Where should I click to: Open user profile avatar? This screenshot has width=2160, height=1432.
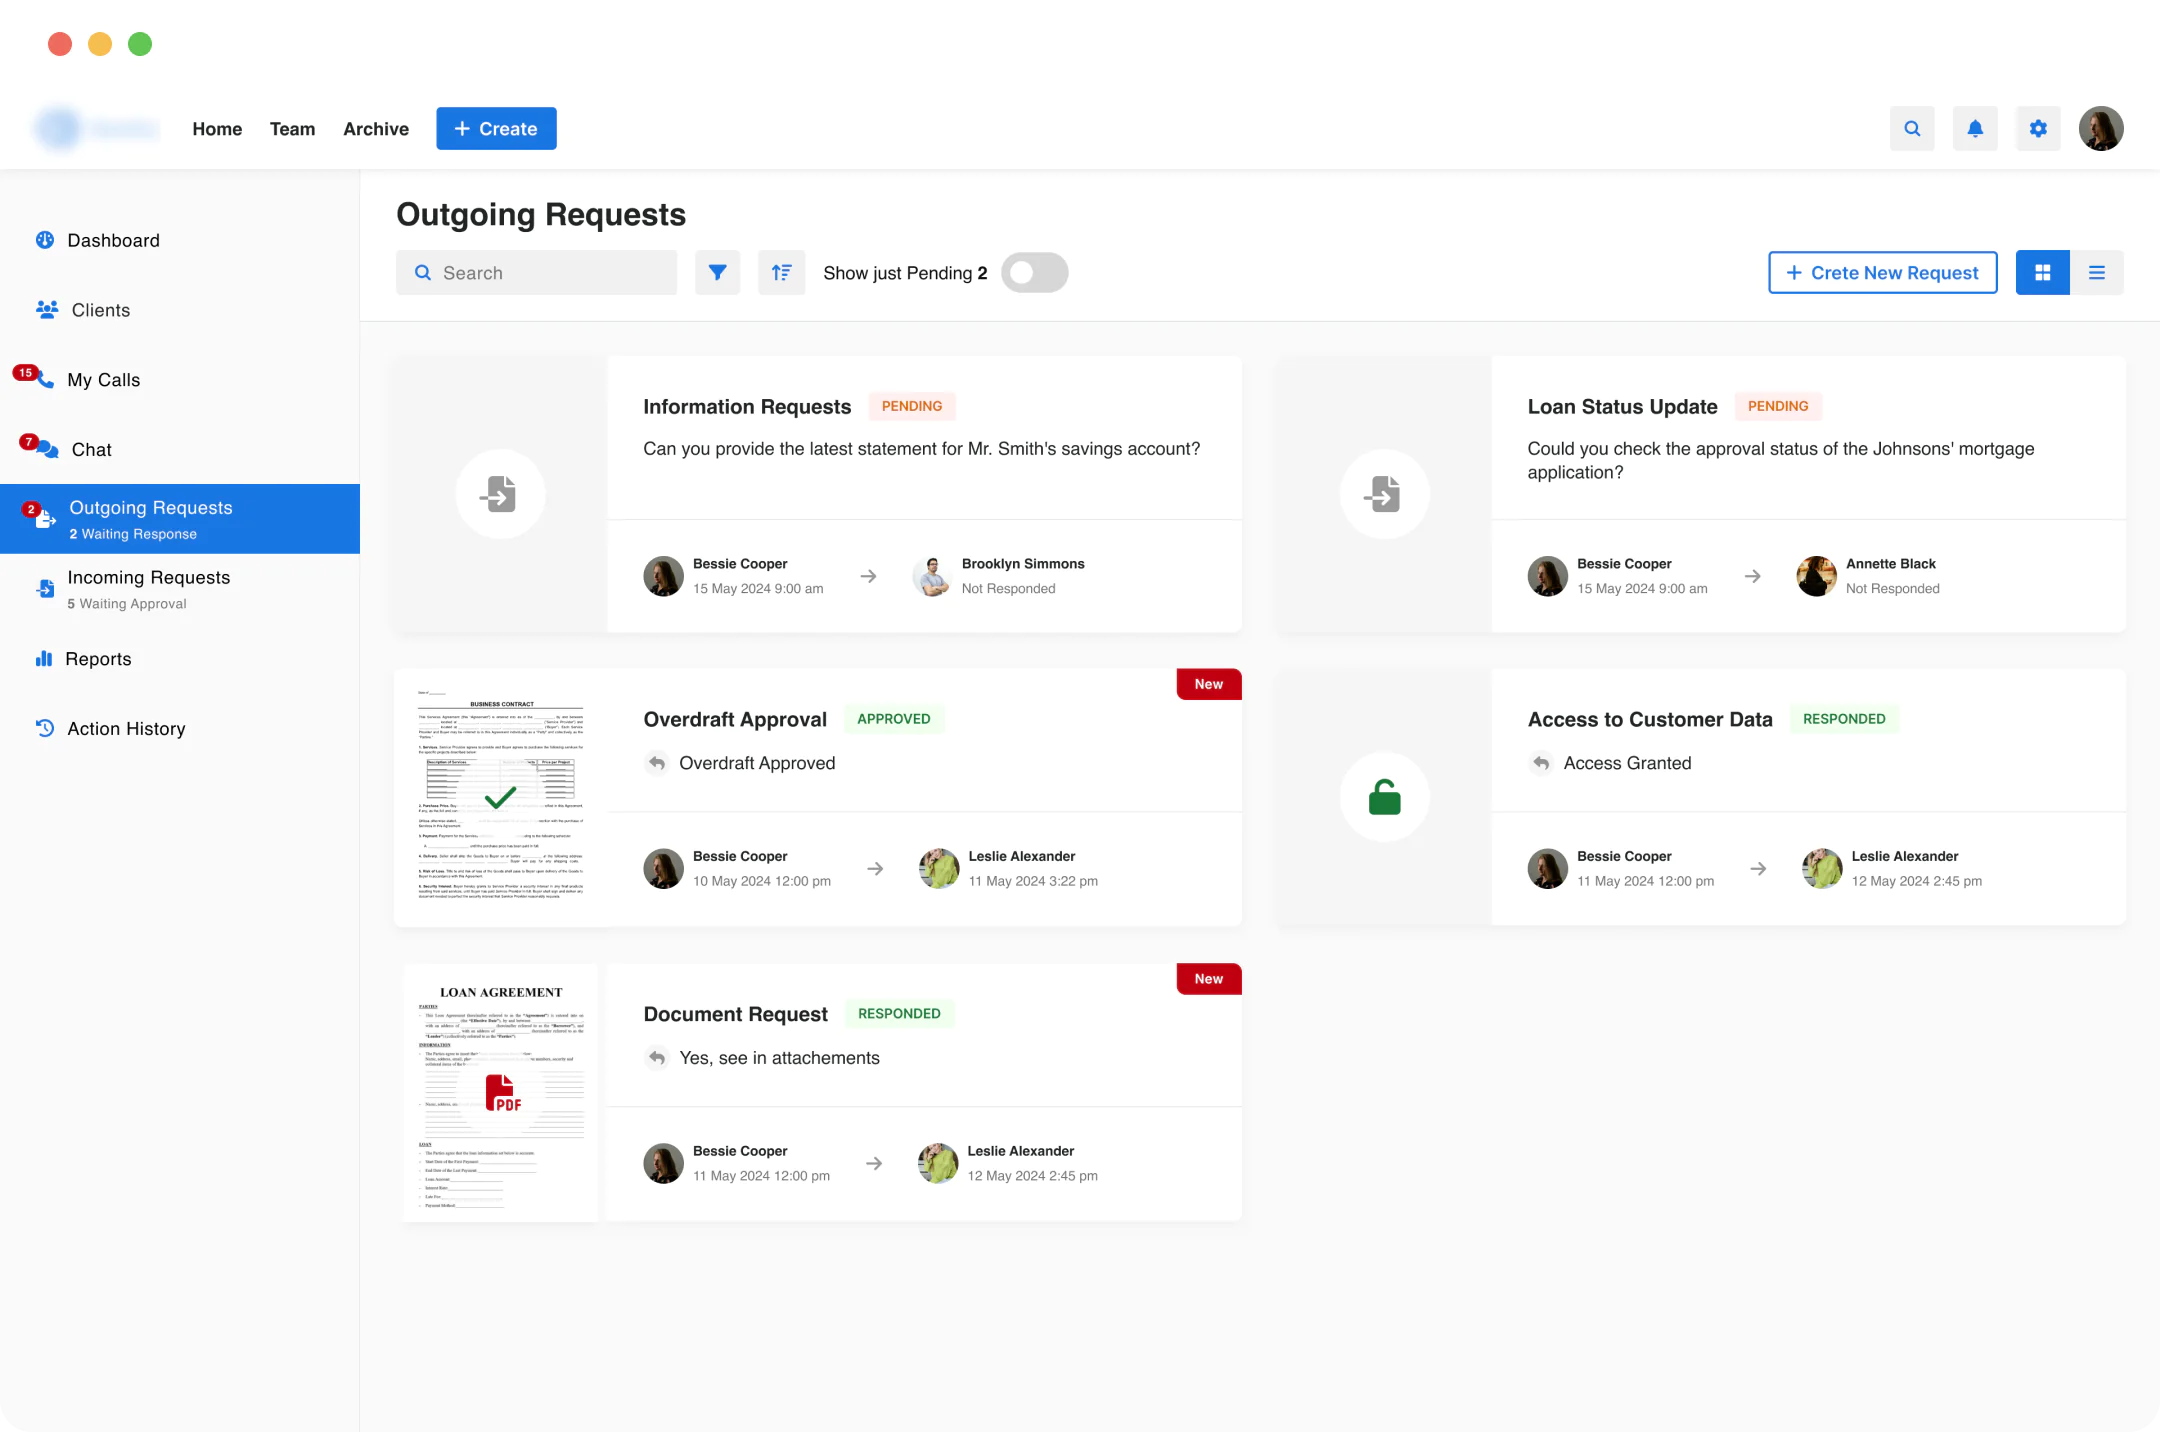(2101, 129)
